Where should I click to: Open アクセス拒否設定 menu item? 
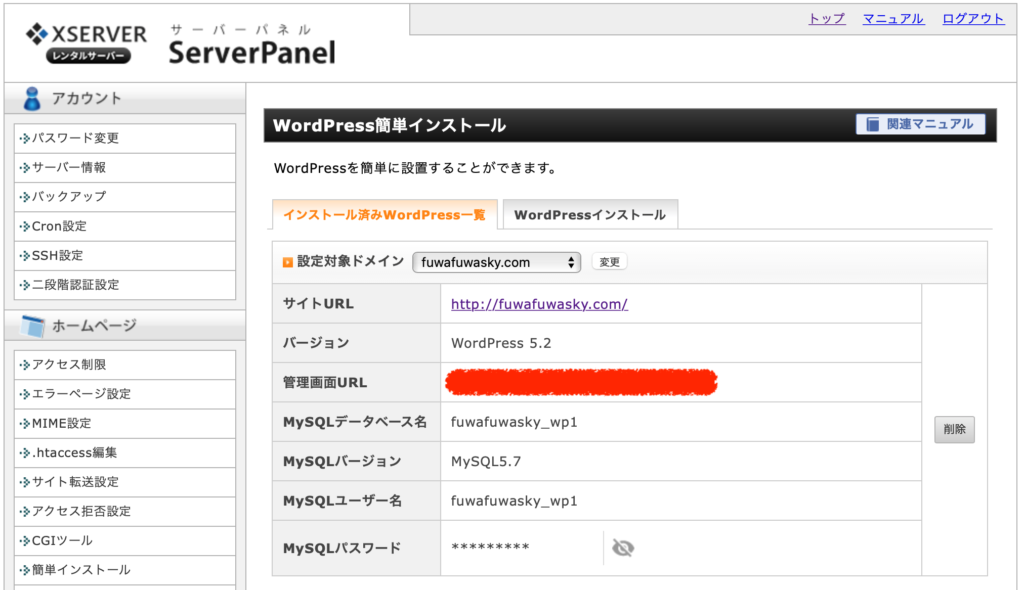pos(125,511)
